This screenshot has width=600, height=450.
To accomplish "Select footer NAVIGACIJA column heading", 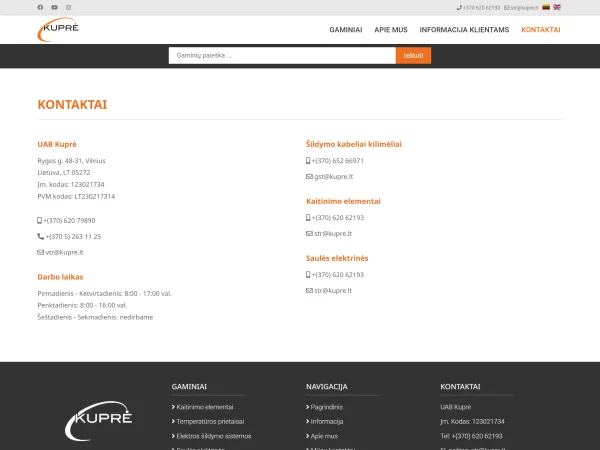I will click(326, 387).
